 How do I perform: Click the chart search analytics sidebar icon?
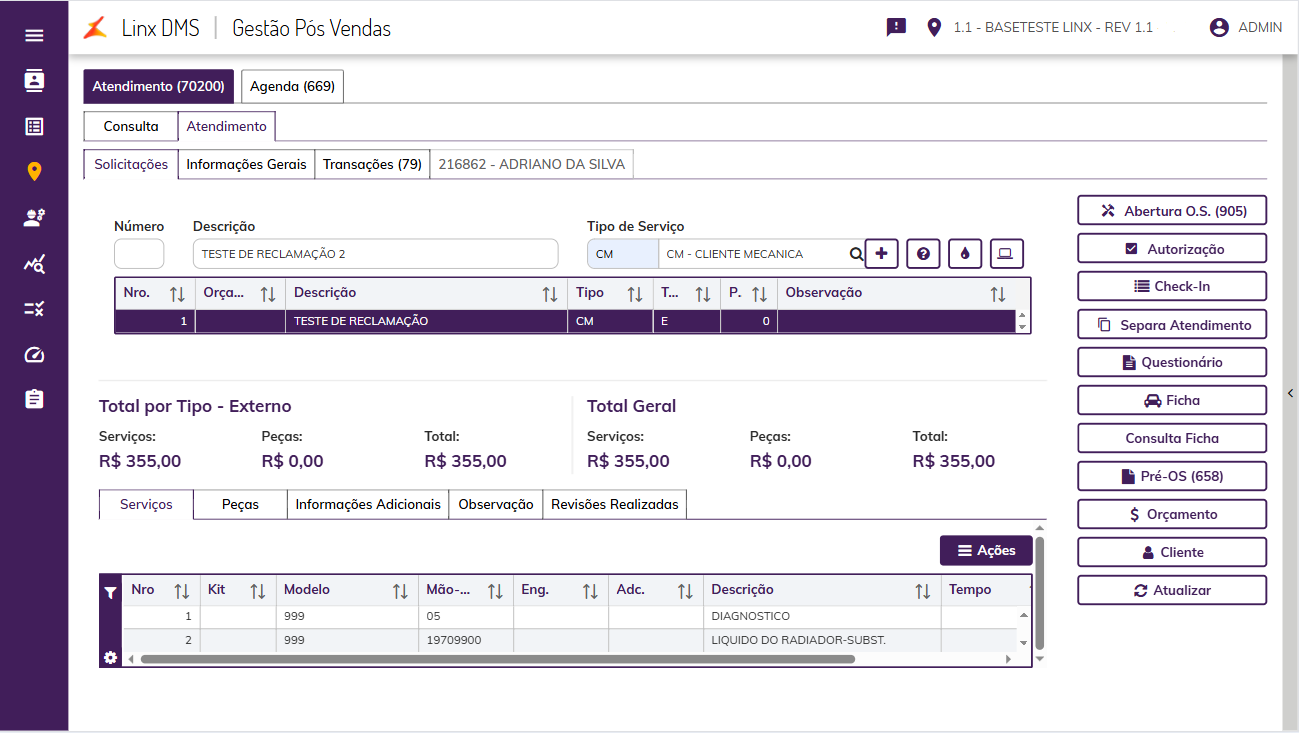click(x=34, y=264)
